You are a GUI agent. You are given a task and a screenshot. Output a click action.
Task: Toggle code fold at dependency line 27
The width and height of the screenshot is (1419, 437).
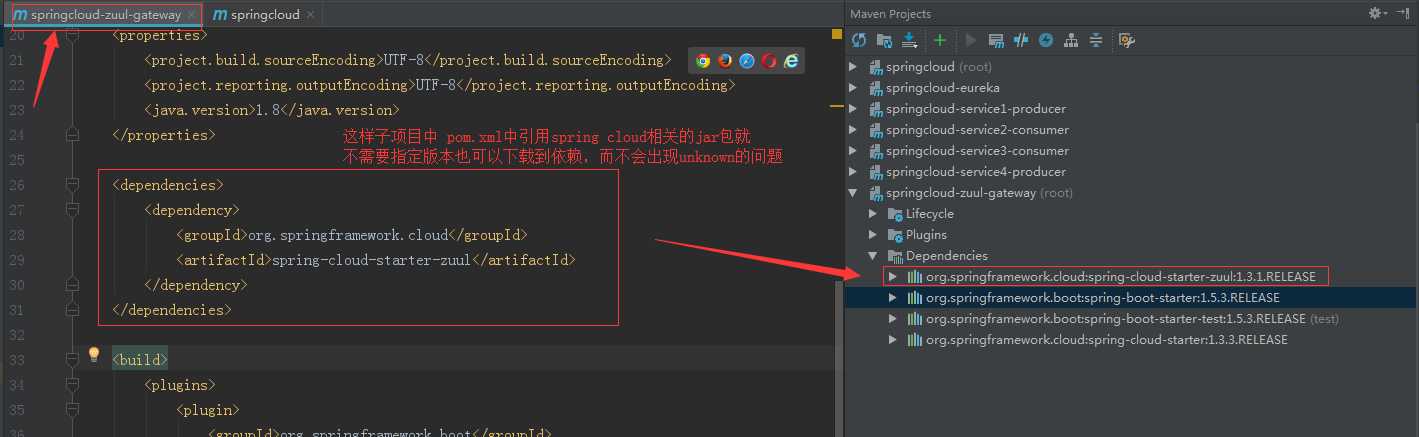[x=72, y=210]
